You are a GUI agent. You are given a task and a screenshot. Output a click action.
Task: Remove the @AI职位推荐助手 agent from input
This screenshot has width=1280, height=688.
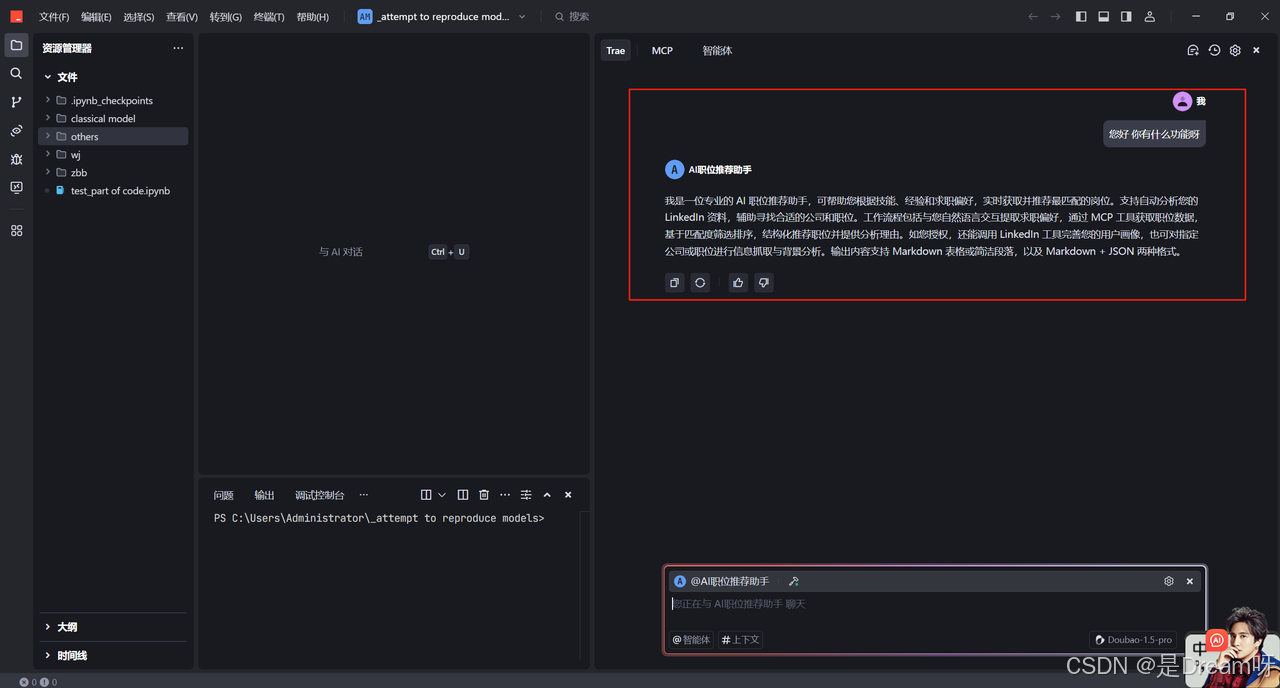[x=1190, y=581]
